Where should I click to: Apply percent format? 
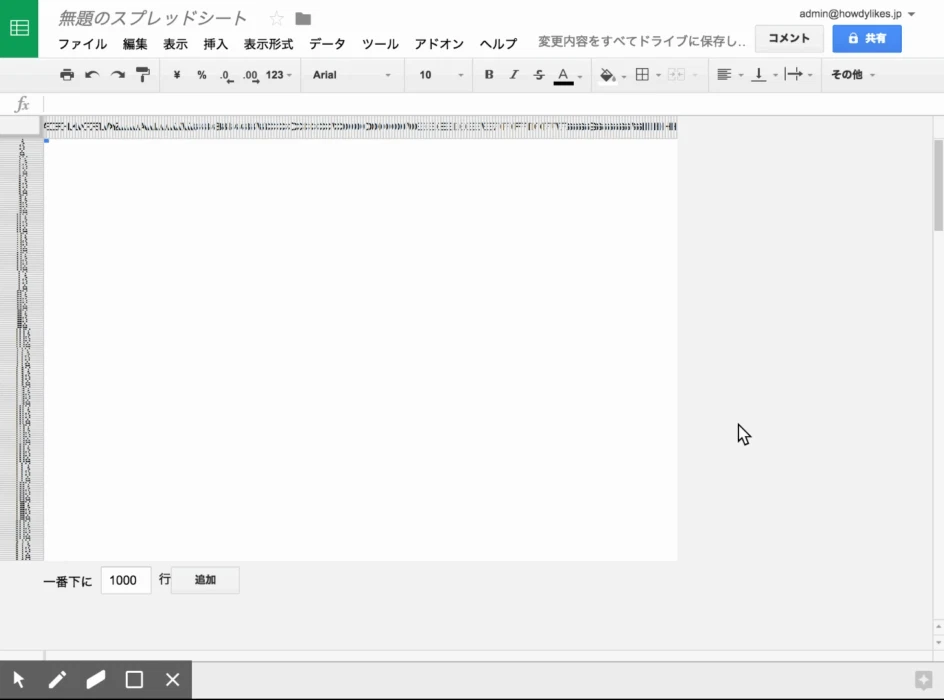pyautogui.click(x=202, y=75)
